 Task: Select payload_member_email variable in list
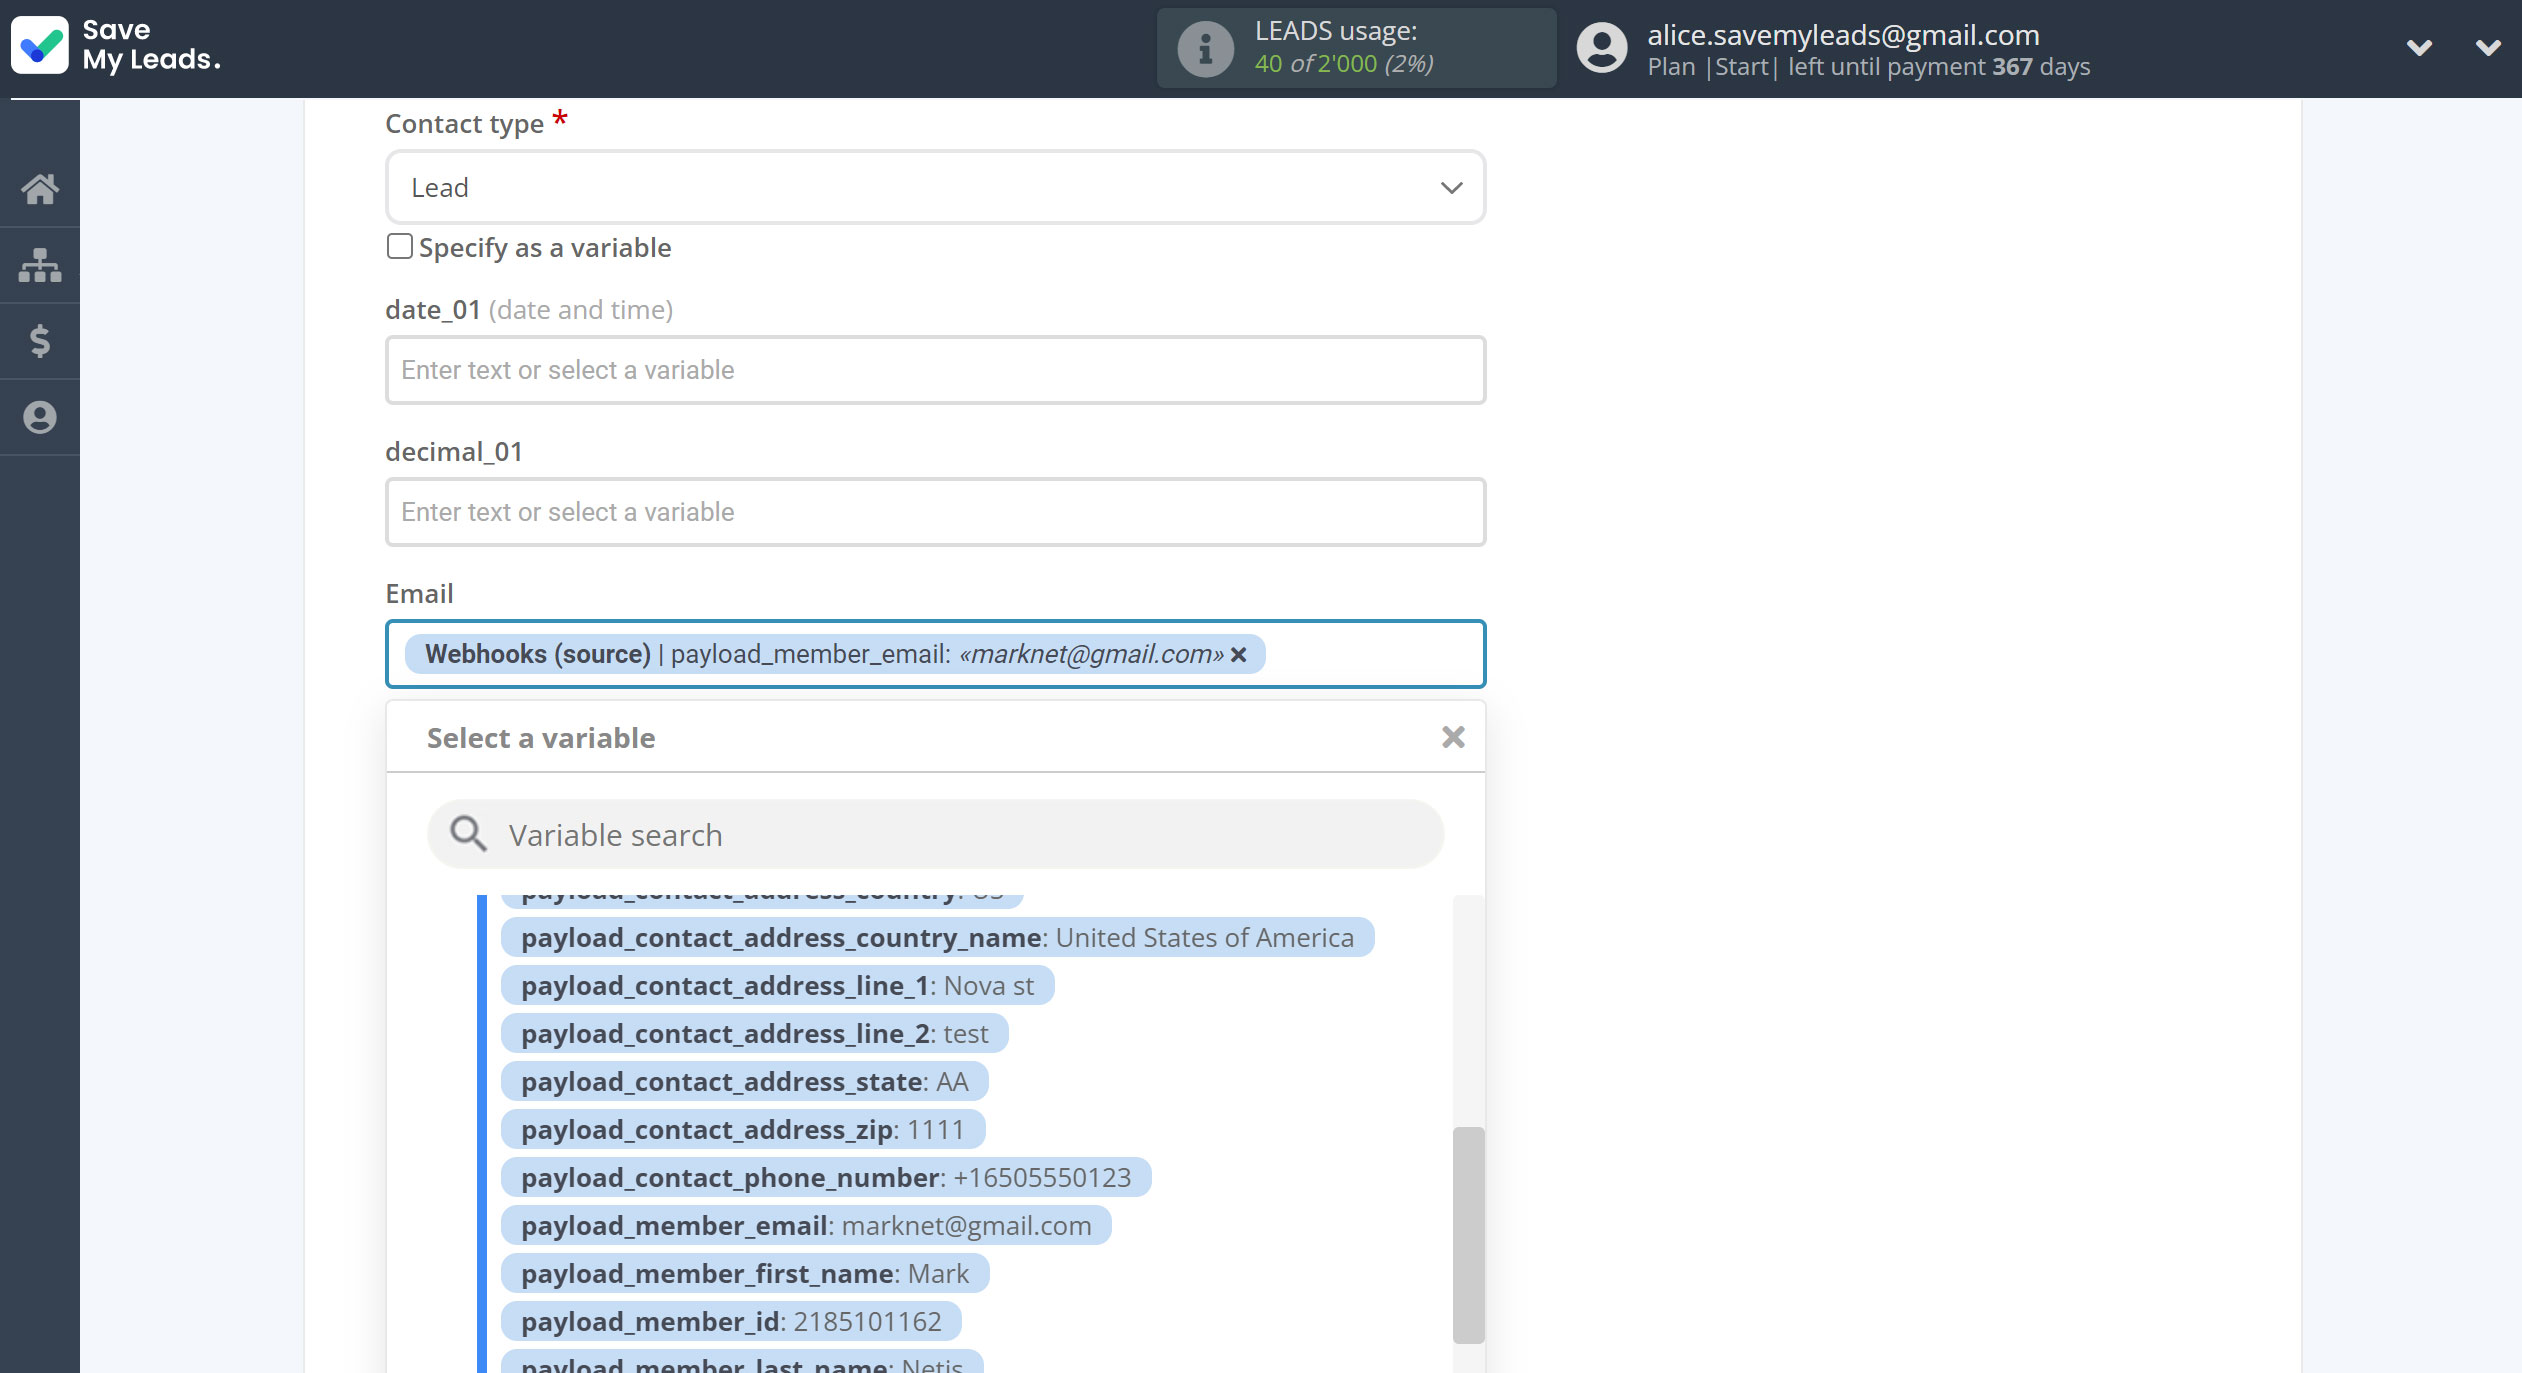point(806,1225)
